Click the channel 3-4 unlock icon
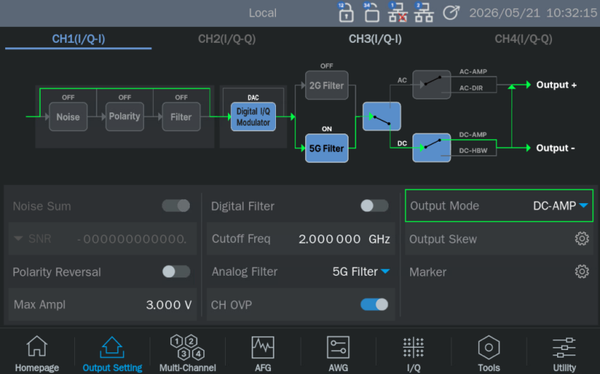600x374 pixels. [x=371, y=13]
